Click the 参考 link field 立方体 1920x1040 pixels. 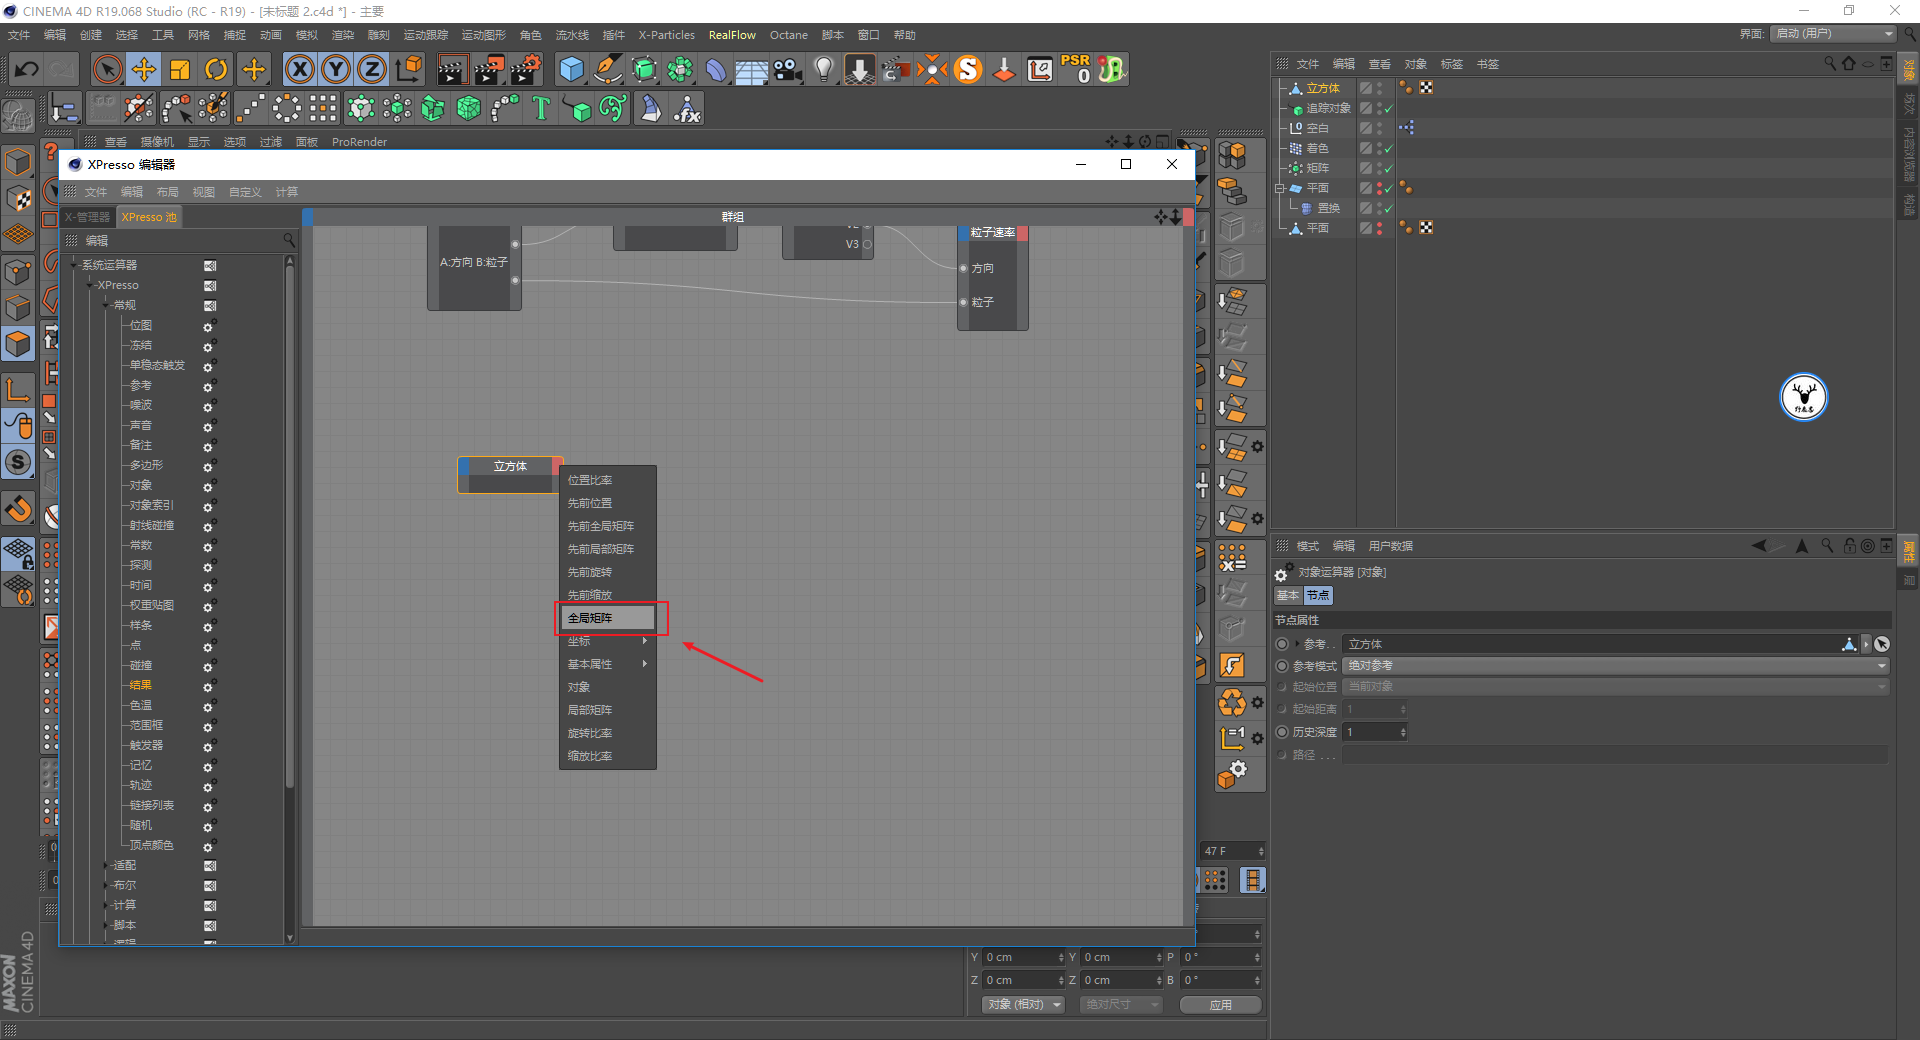[1592, 644]
